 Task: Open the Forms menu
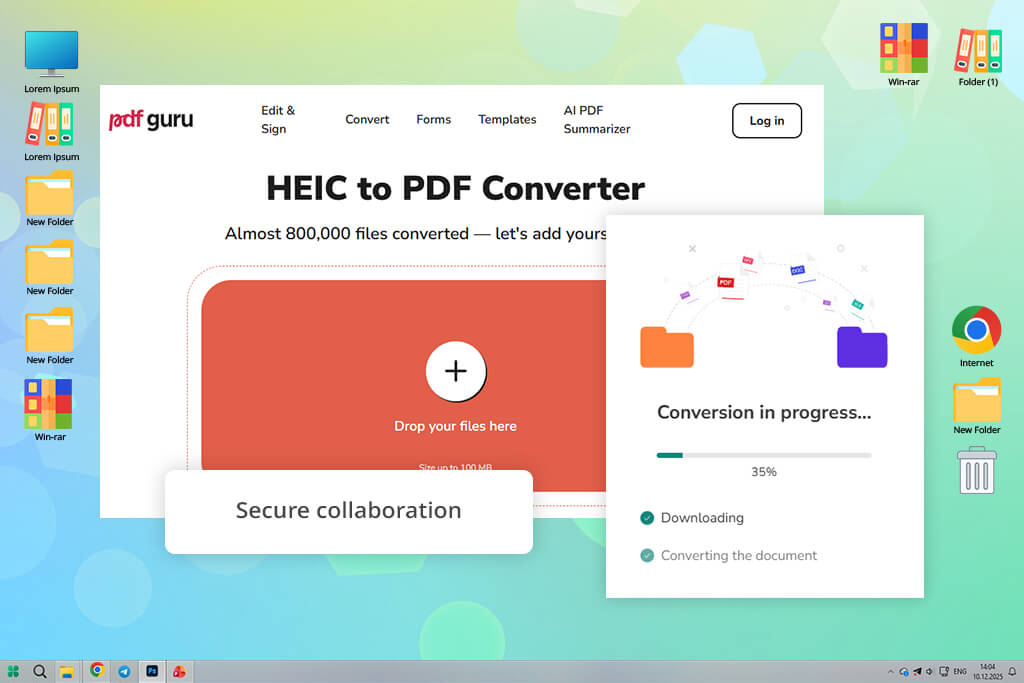point(434,119)
